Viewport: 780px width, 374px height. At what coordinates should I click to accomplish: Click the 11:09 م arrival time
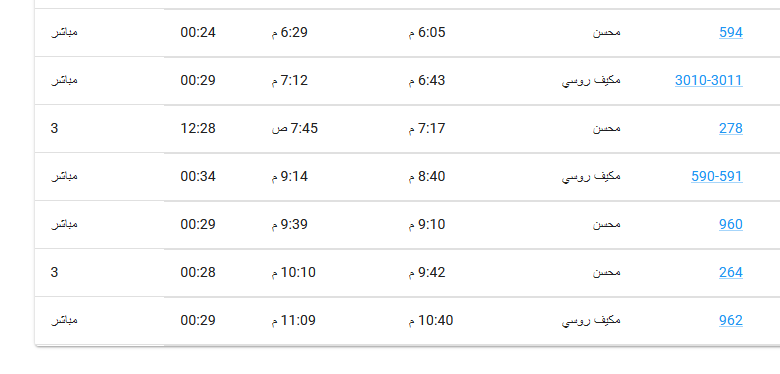click(x=293, y=321)
